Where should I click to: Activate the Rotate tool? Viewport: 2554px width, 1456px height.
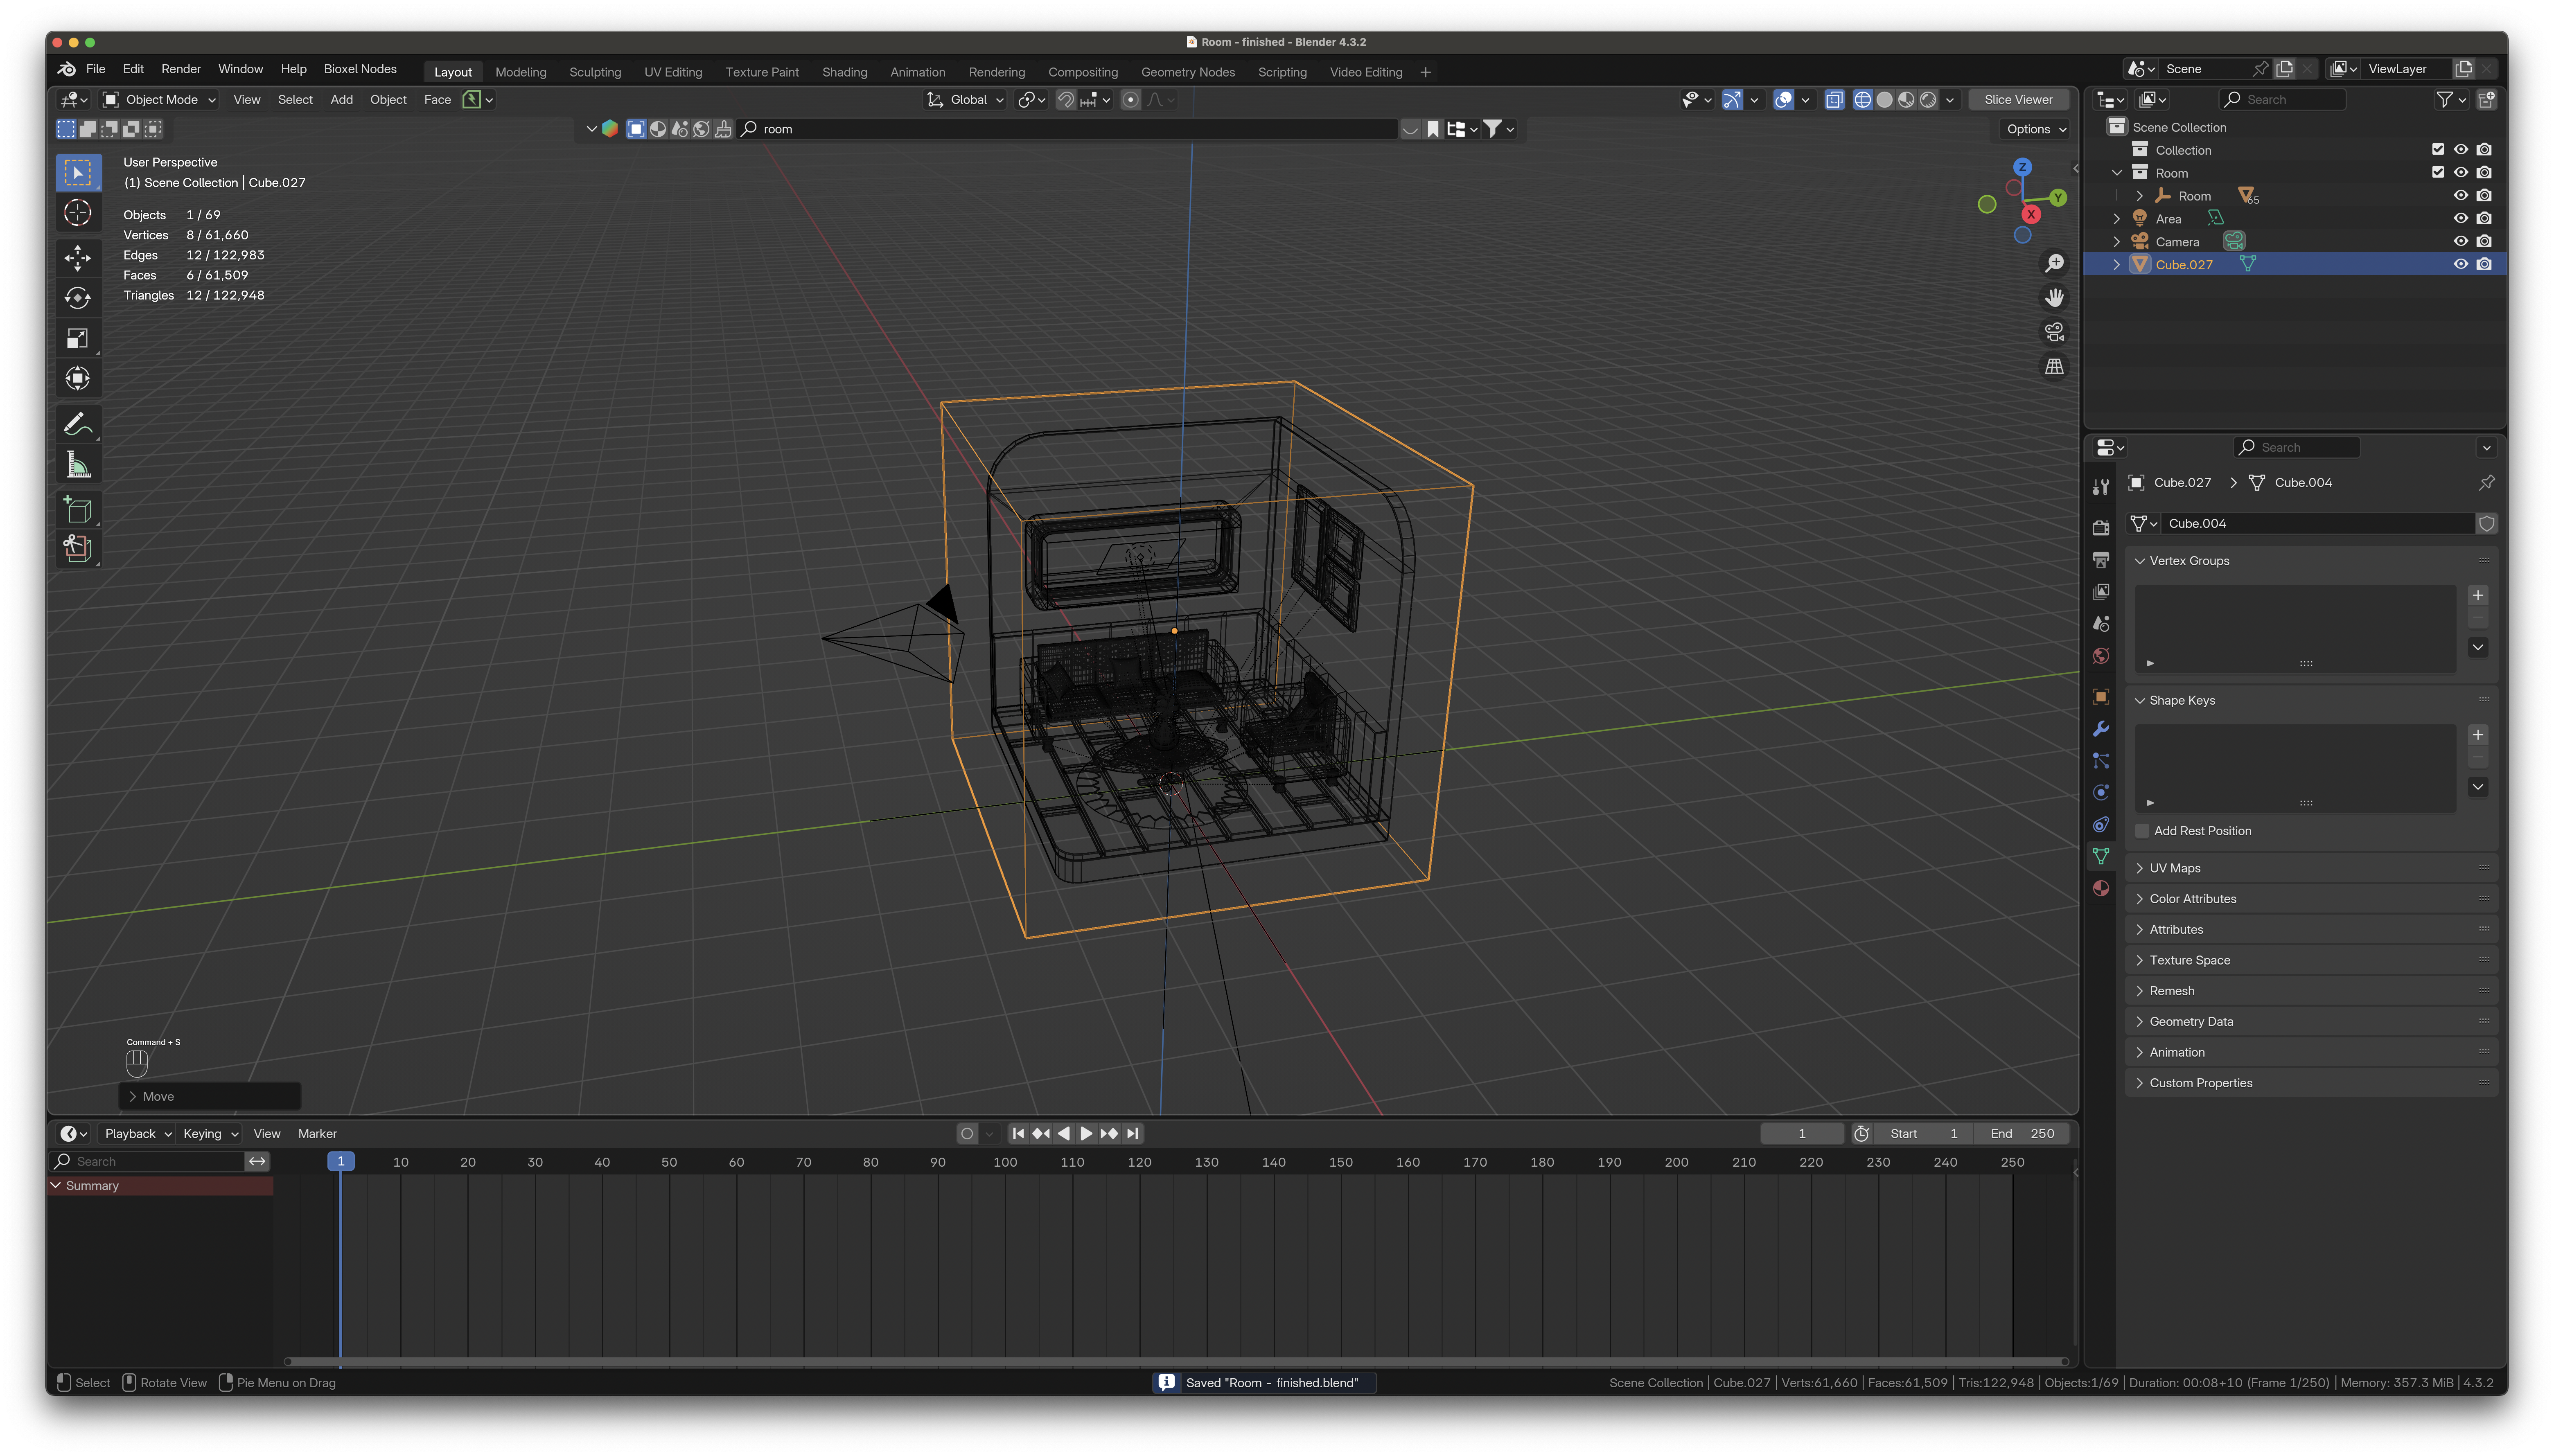pos(78,298)
